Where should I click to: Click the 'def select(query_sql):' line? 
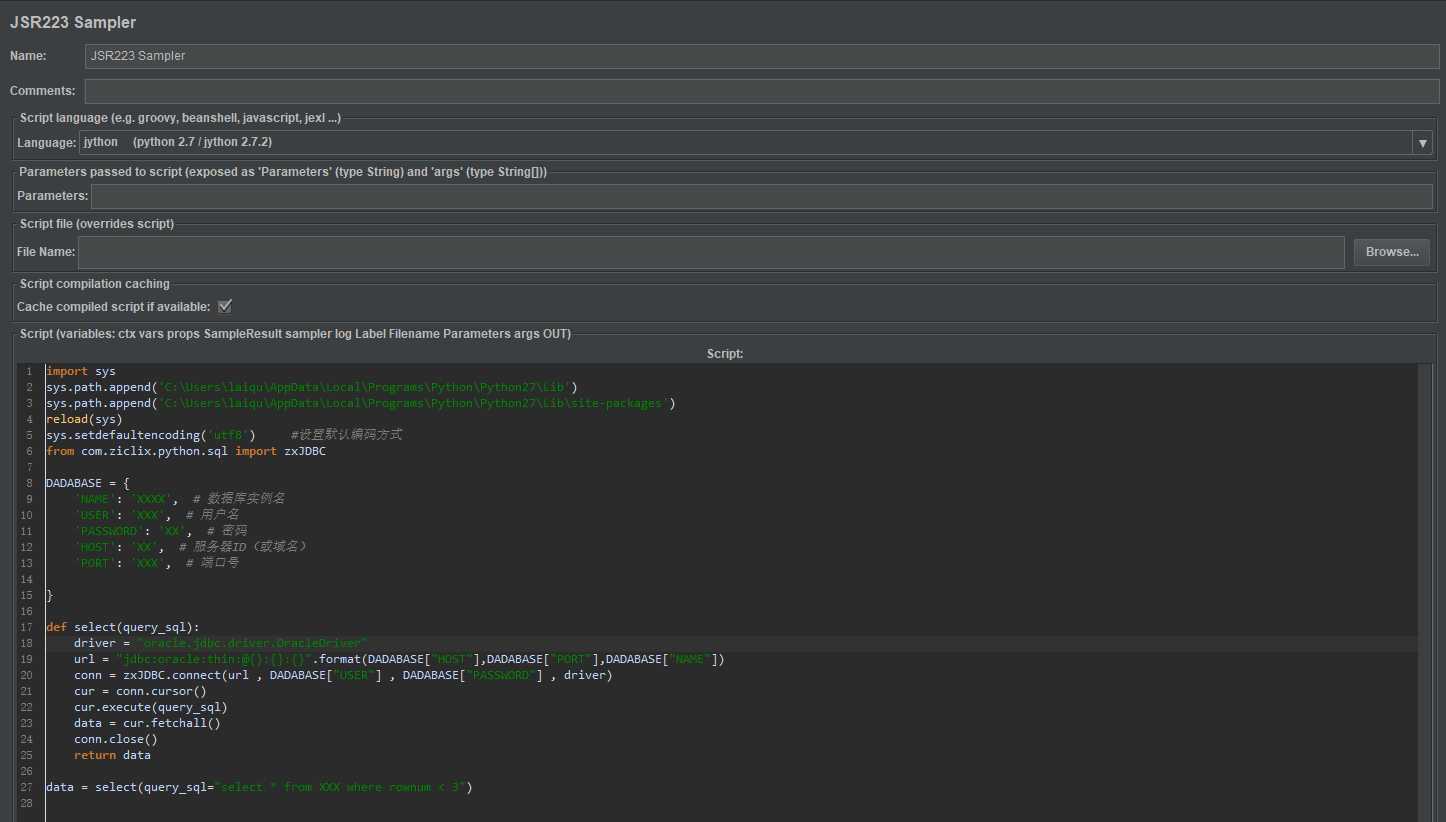click(x=123, y=627)
